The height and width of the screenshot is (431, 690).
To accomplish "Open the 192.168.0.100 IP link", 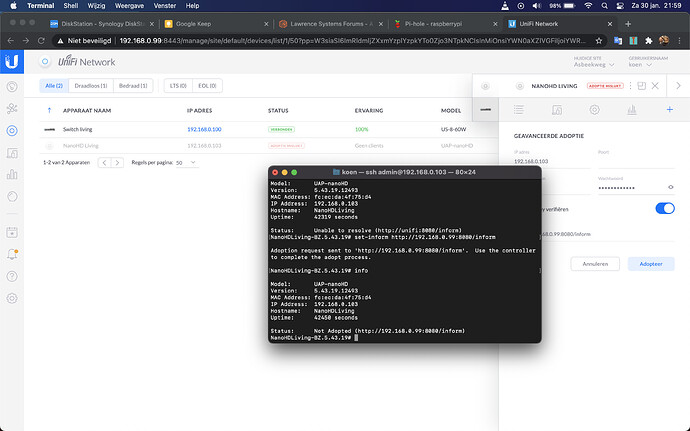I will [204, 129].
